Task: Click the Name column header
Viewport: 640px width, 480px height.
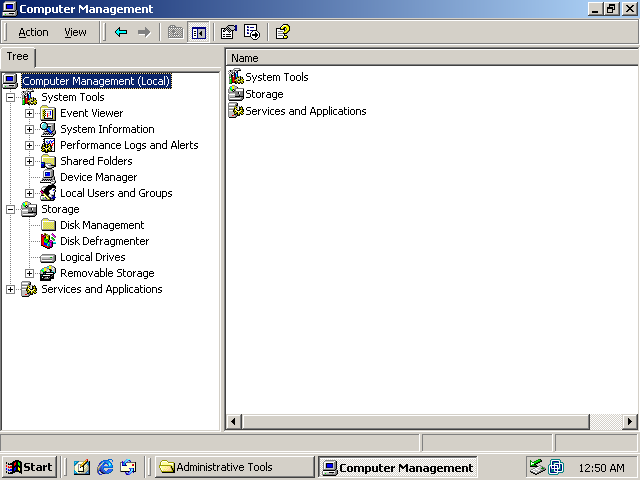Action: tap(431, 58)
